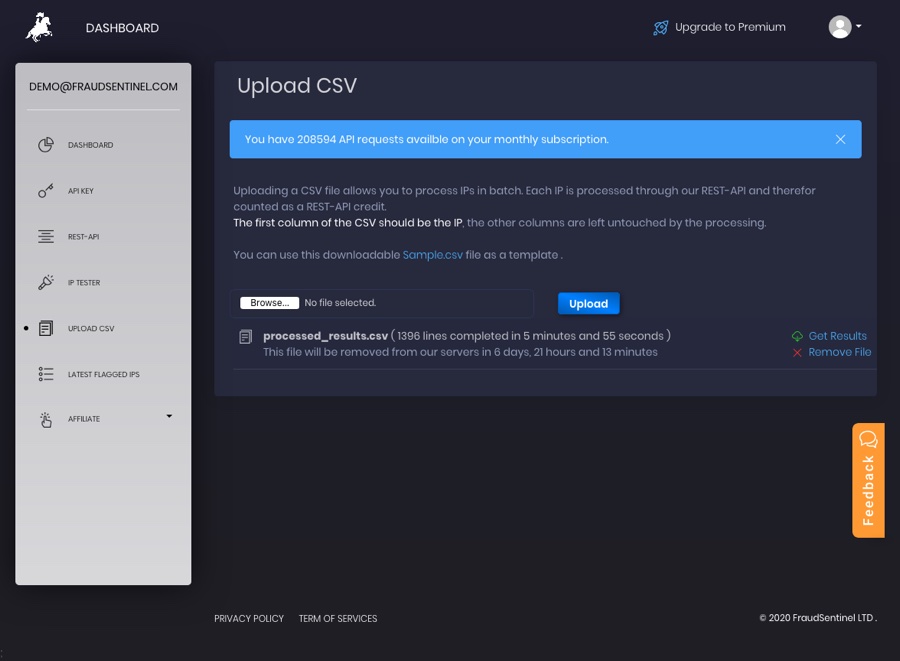
Task: Select the Upload CSV document icon
Action: (x=46, y=328)
